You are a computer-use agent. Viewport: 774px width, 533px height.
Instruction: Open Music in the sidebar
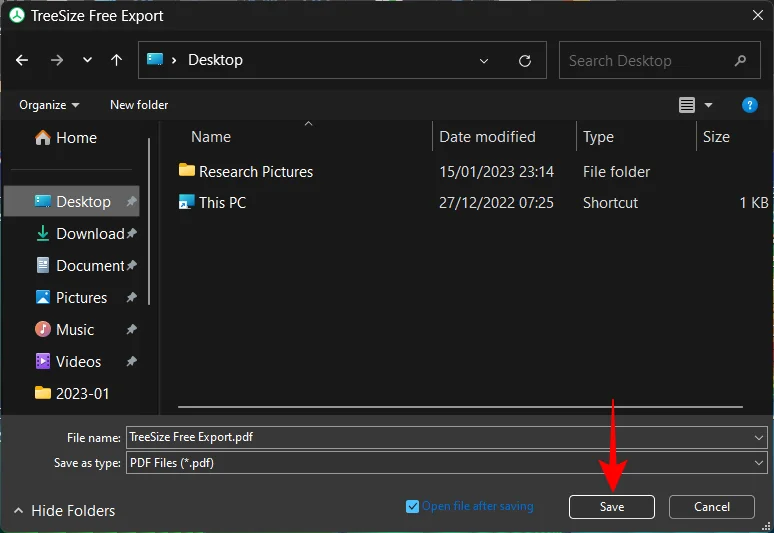(x=75, y=329)
